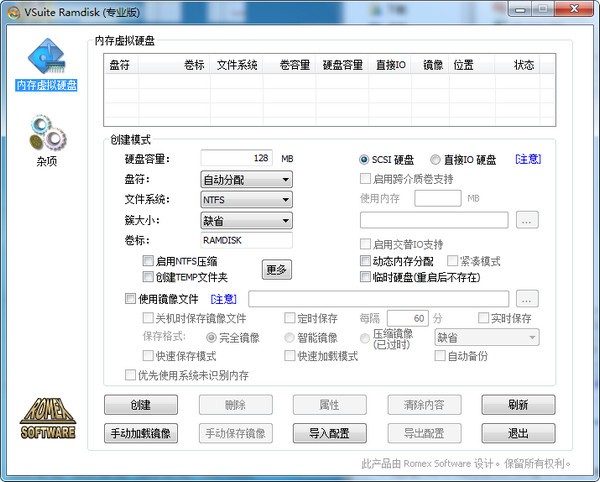600x482 pixels.
Task: Click the VSuite Ramdisk title bar icon
Action: click(x=14, y=13)
